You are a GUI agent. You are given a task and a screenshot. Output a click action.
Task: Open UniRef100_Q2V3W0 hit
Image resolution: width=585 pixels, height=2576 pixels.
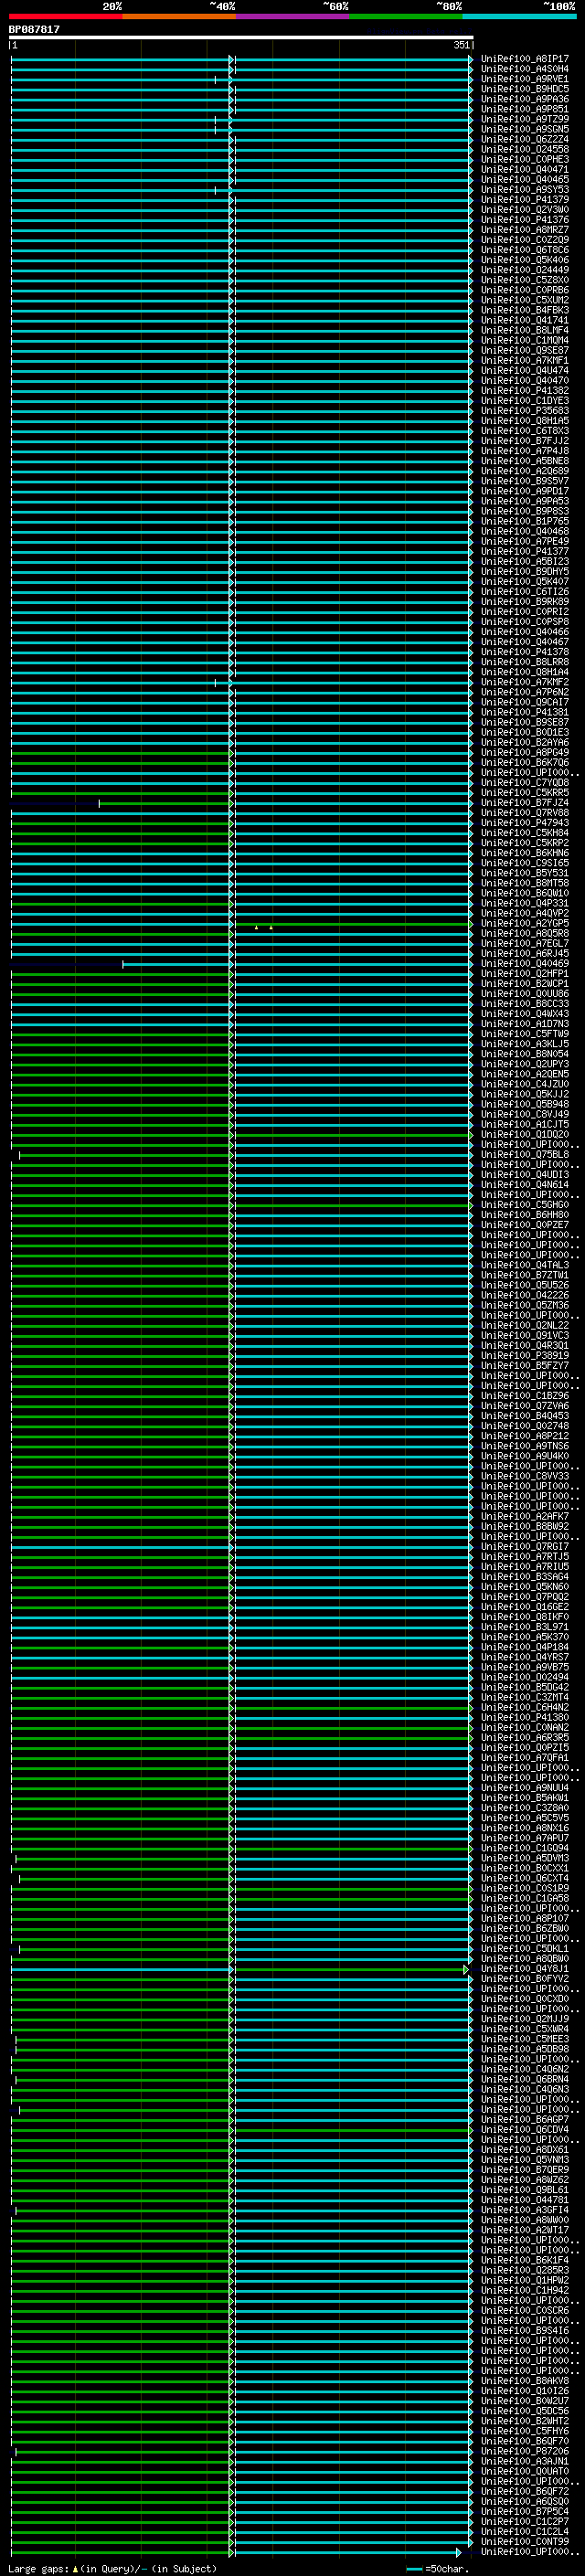(524, 209)
